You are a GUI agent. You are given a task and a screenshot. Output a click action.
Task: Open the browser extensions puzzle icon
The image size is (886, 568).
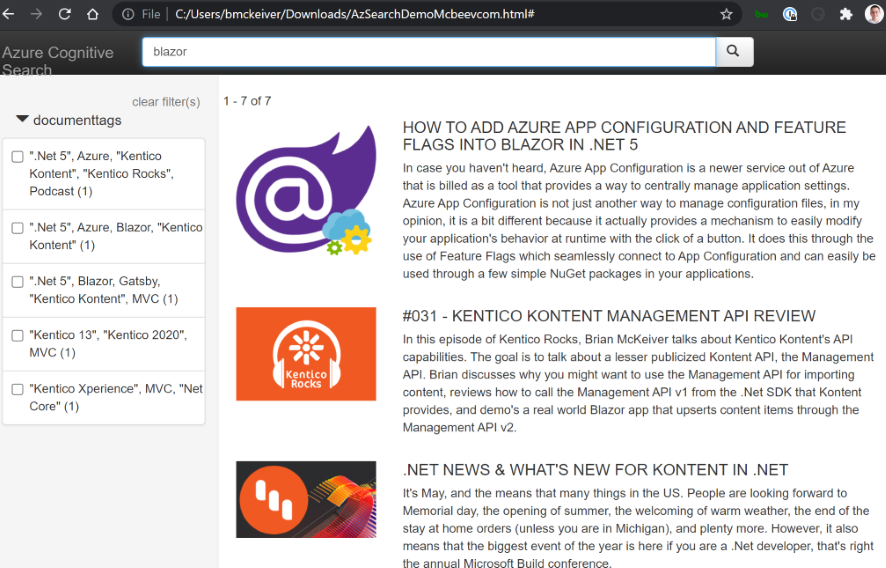click(846, 14)
